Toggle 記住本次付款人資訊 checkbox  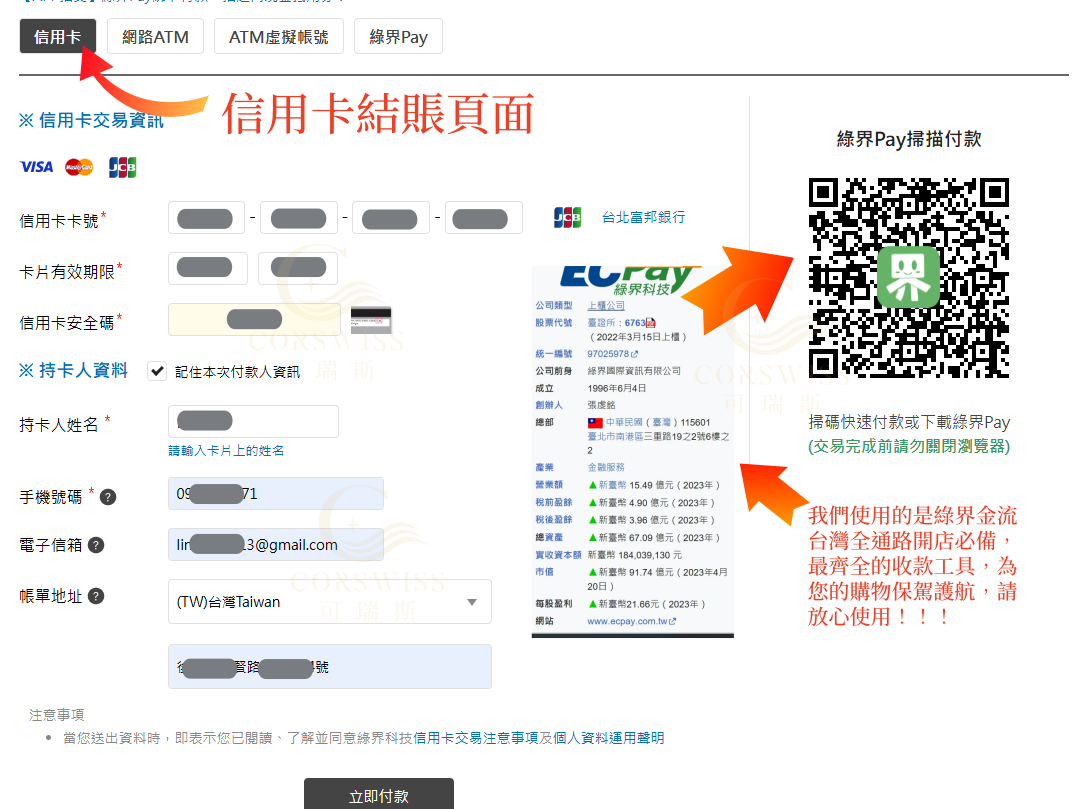pos(157,371)
